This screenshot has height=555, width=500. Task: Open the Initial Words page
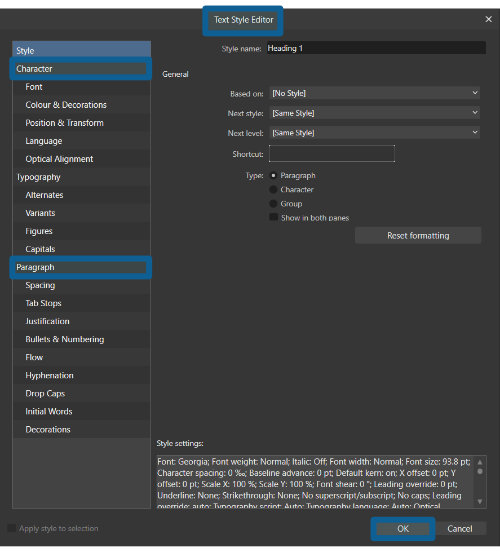click(x=81, y=412)
